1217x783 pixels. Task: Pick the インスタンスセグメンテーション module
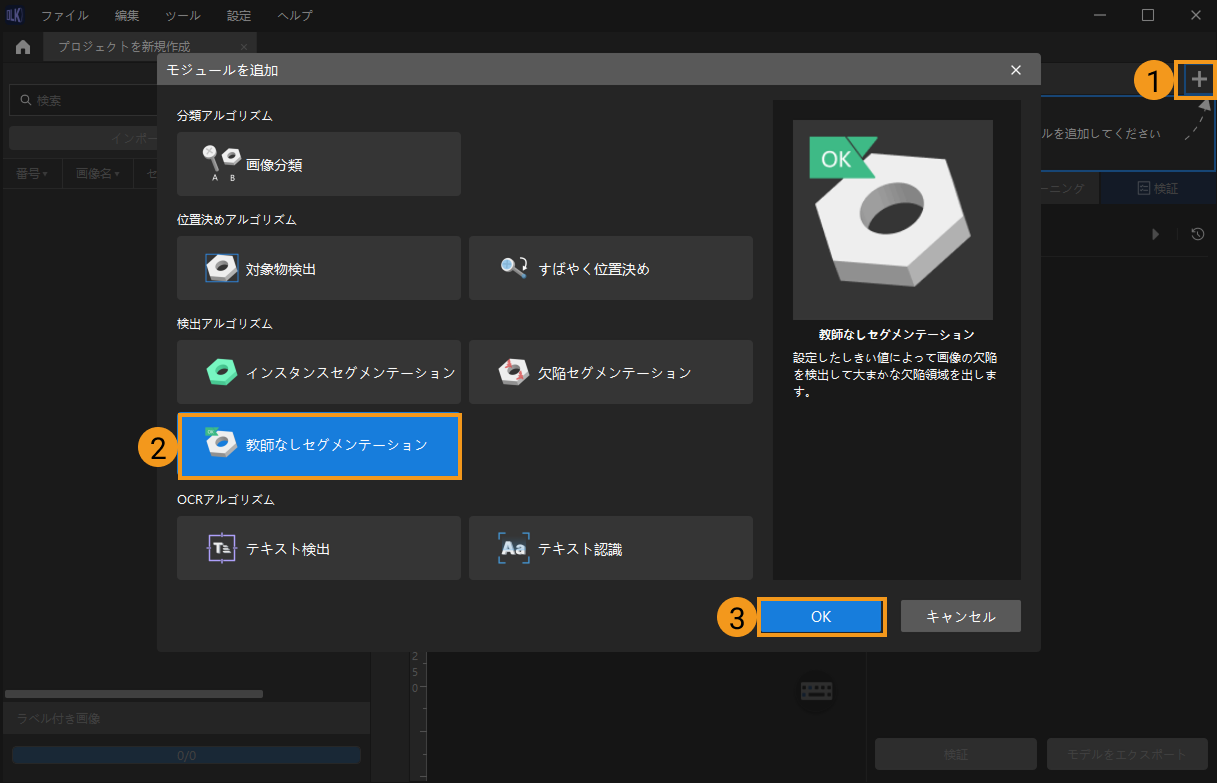click(318, 372)
